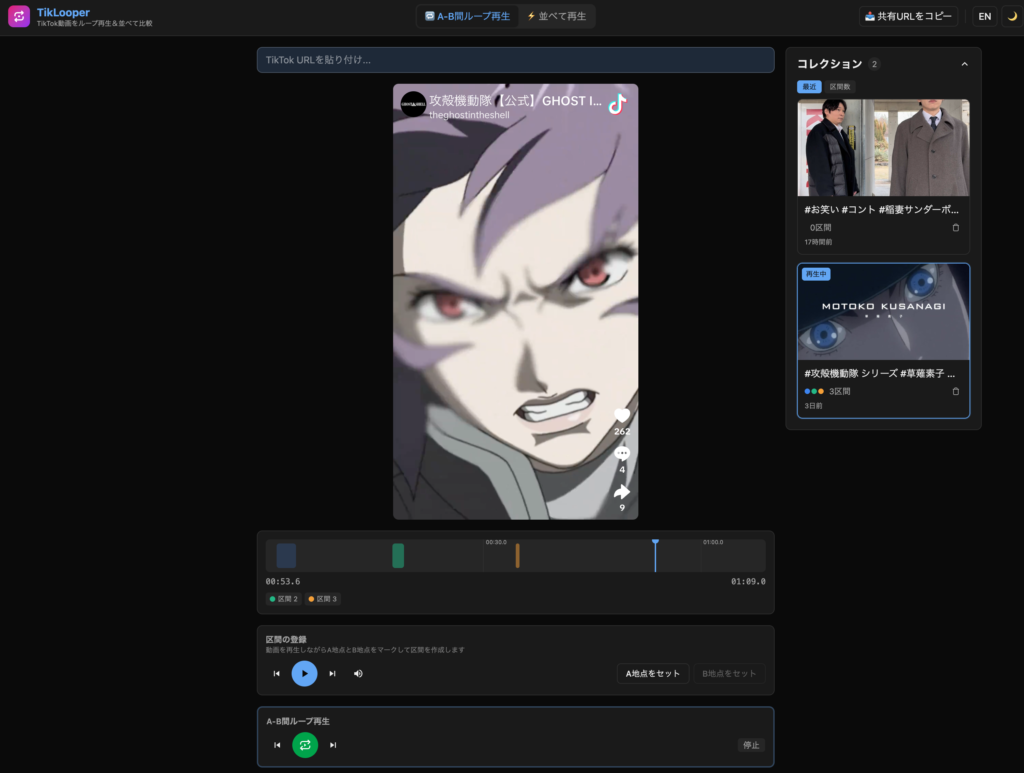Toggle the green A-B loop button
Image resolution: width=1024 pixels, height=773 pixels.
coord(304,744)
